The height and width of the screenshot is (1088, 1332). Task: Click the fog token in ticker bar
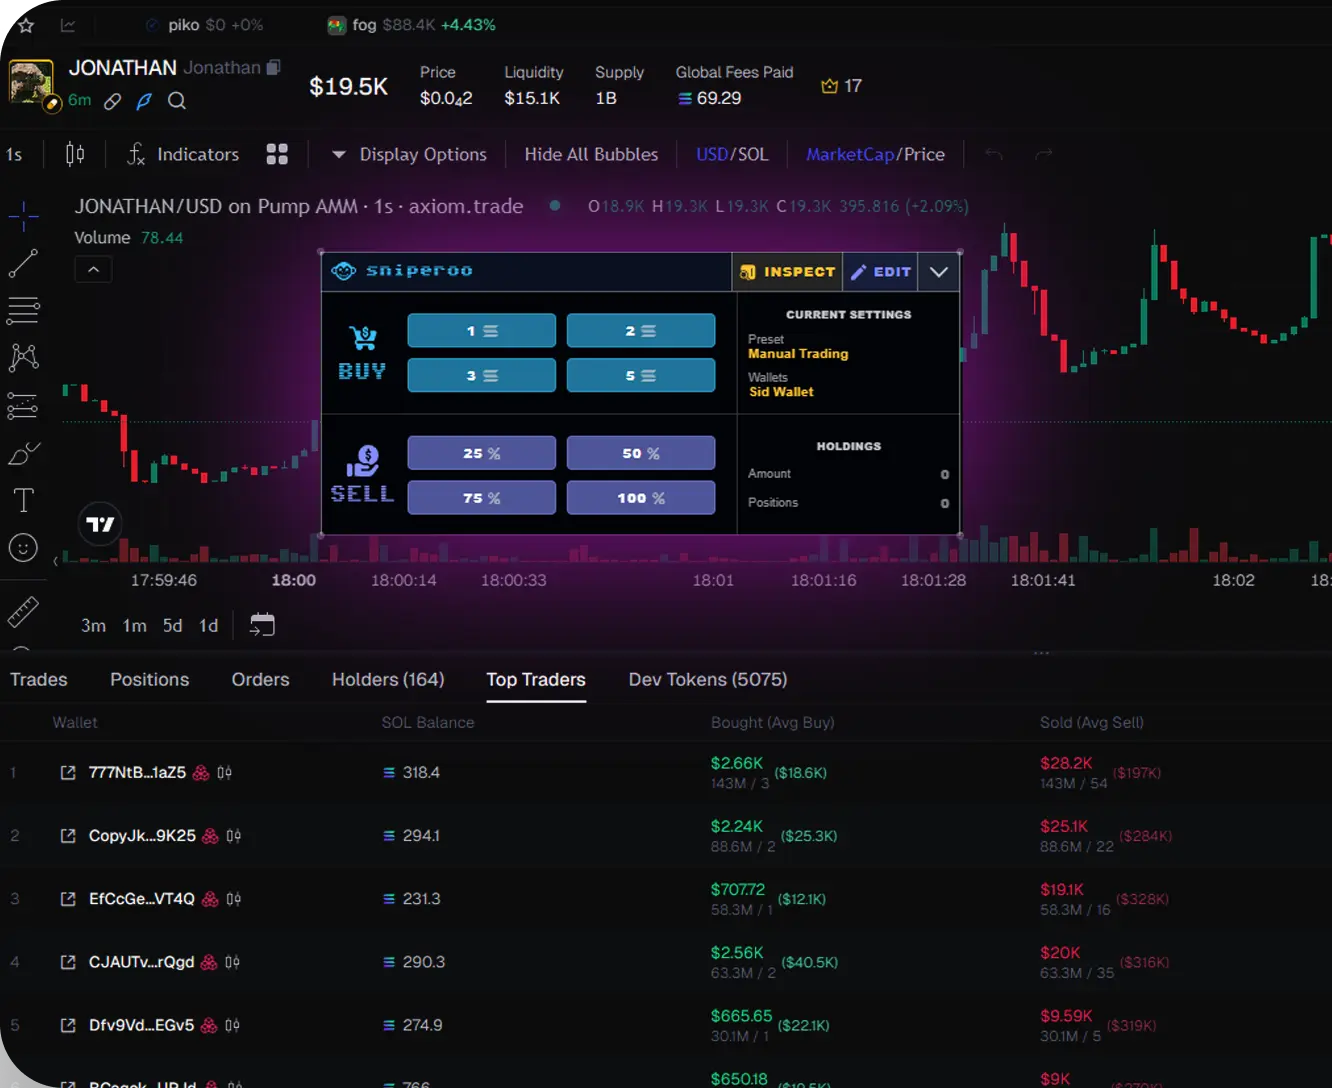(411, 25)
